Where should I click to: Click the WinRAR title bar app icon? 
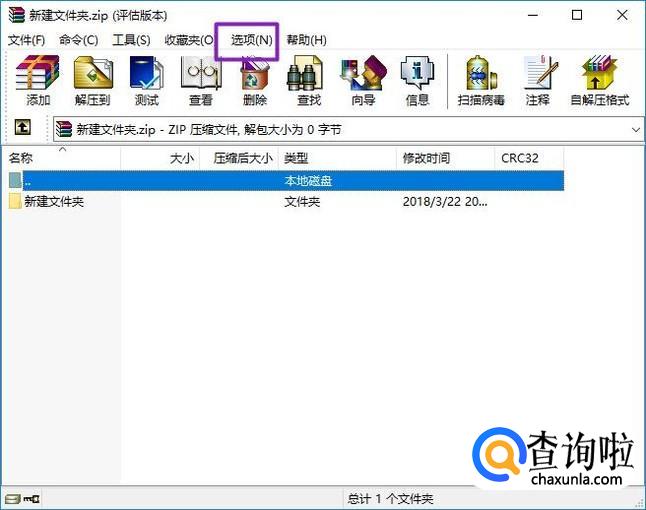(16, 15)
